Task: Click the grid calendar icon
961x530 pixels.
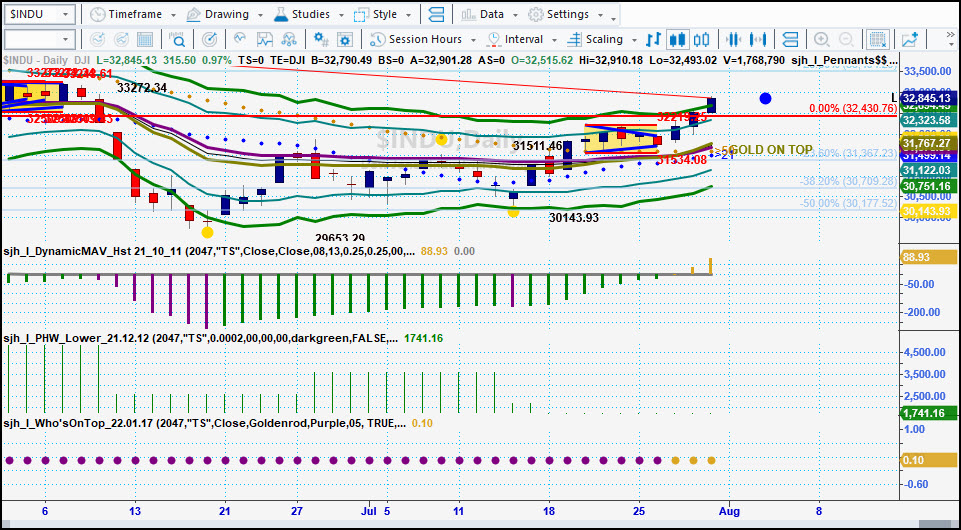Action: pos(145,40)
